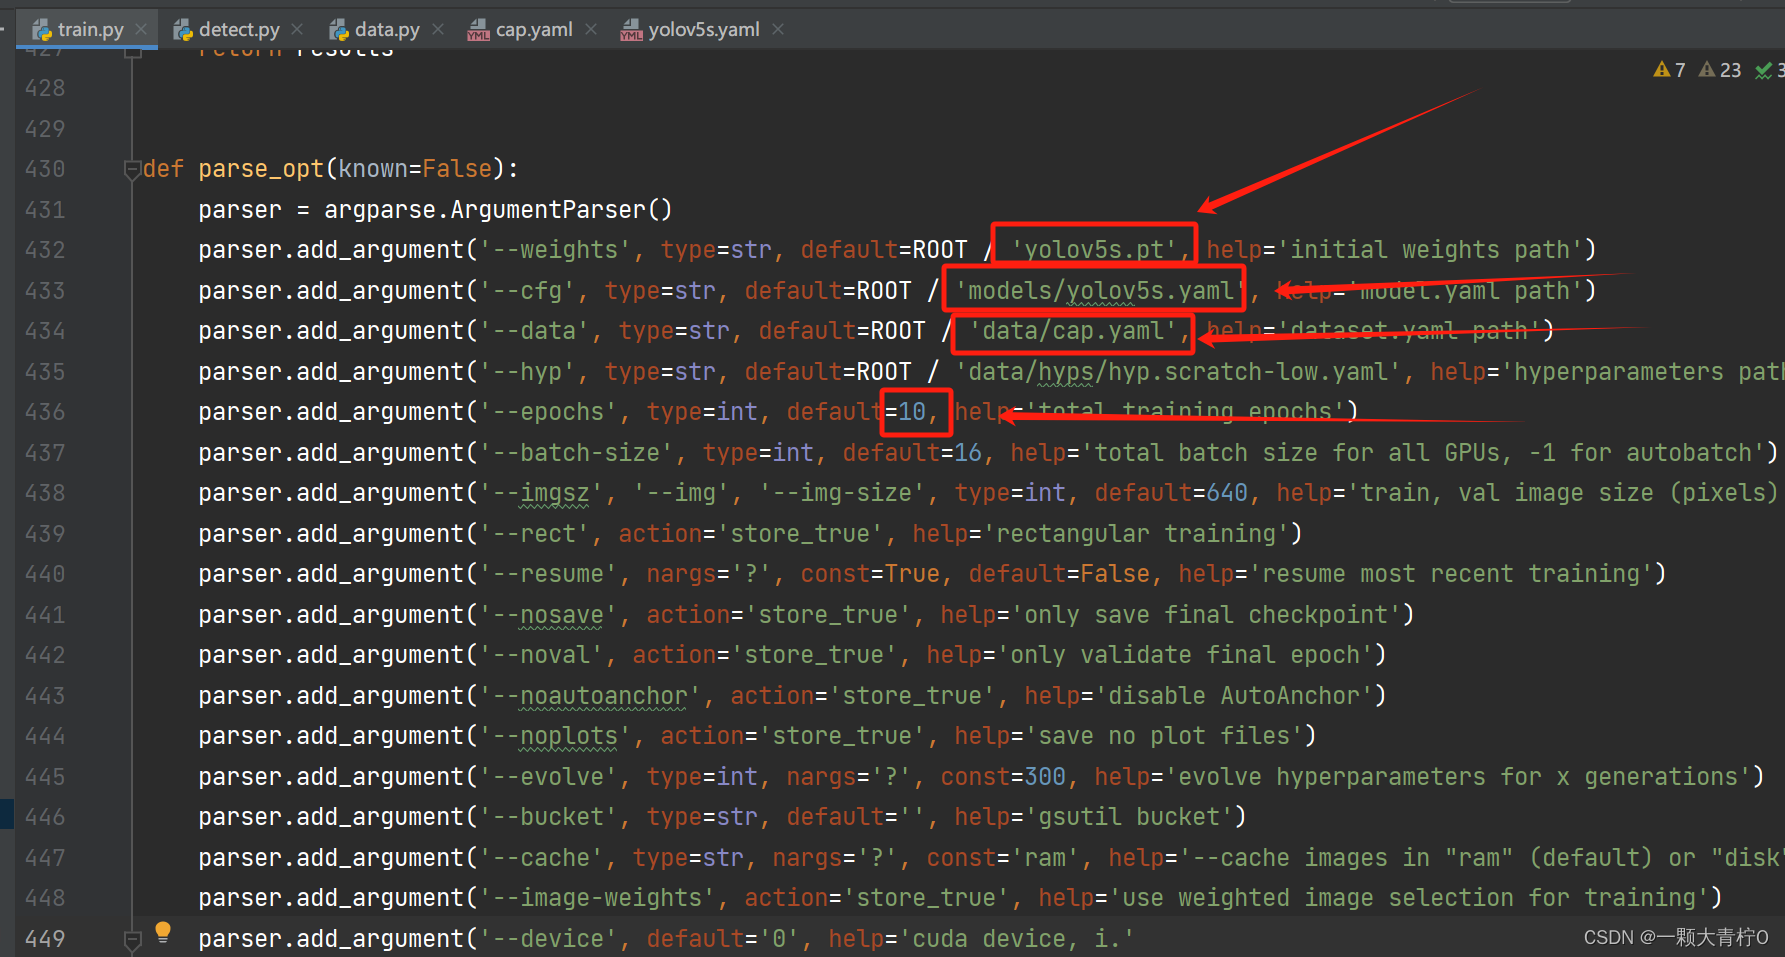Click the epochs default value 10
Image resolution: width=1785 pixels, height=957 pixels.
pyautogui.click(x=911, y=412)
